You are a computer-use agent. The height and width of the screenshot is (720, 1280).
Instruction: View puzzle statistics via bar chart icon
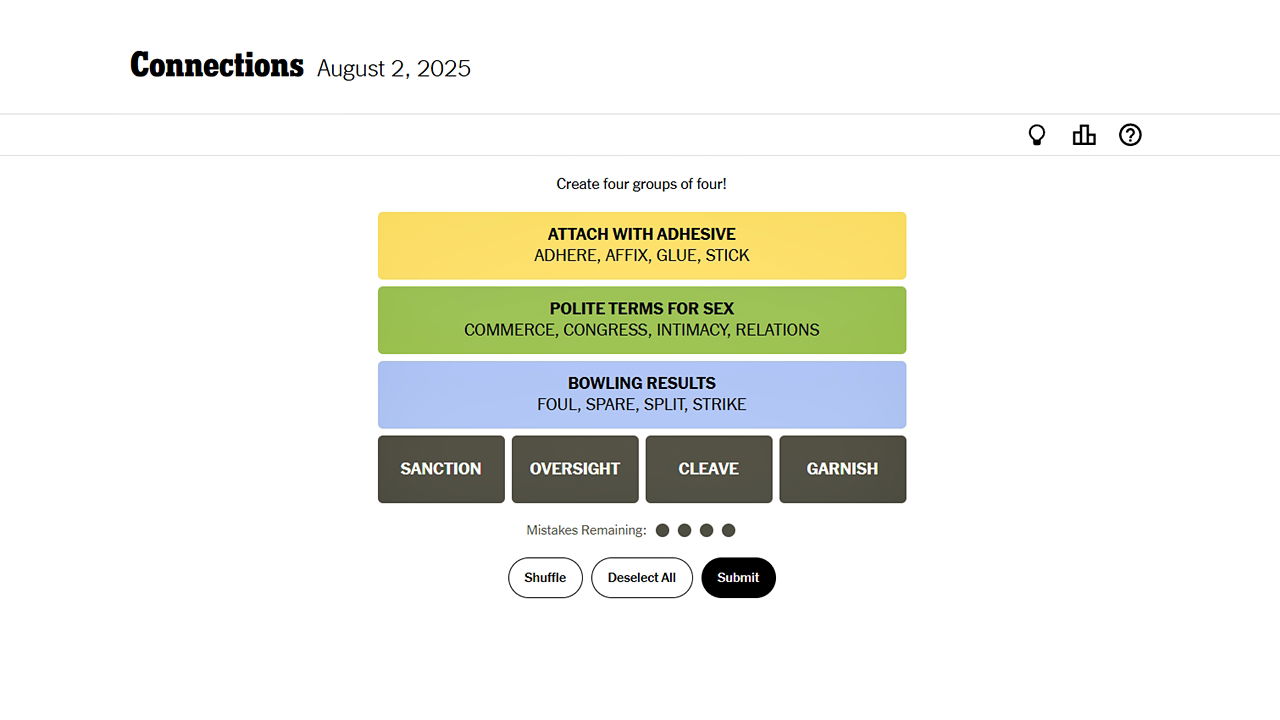pos(1084,134)
